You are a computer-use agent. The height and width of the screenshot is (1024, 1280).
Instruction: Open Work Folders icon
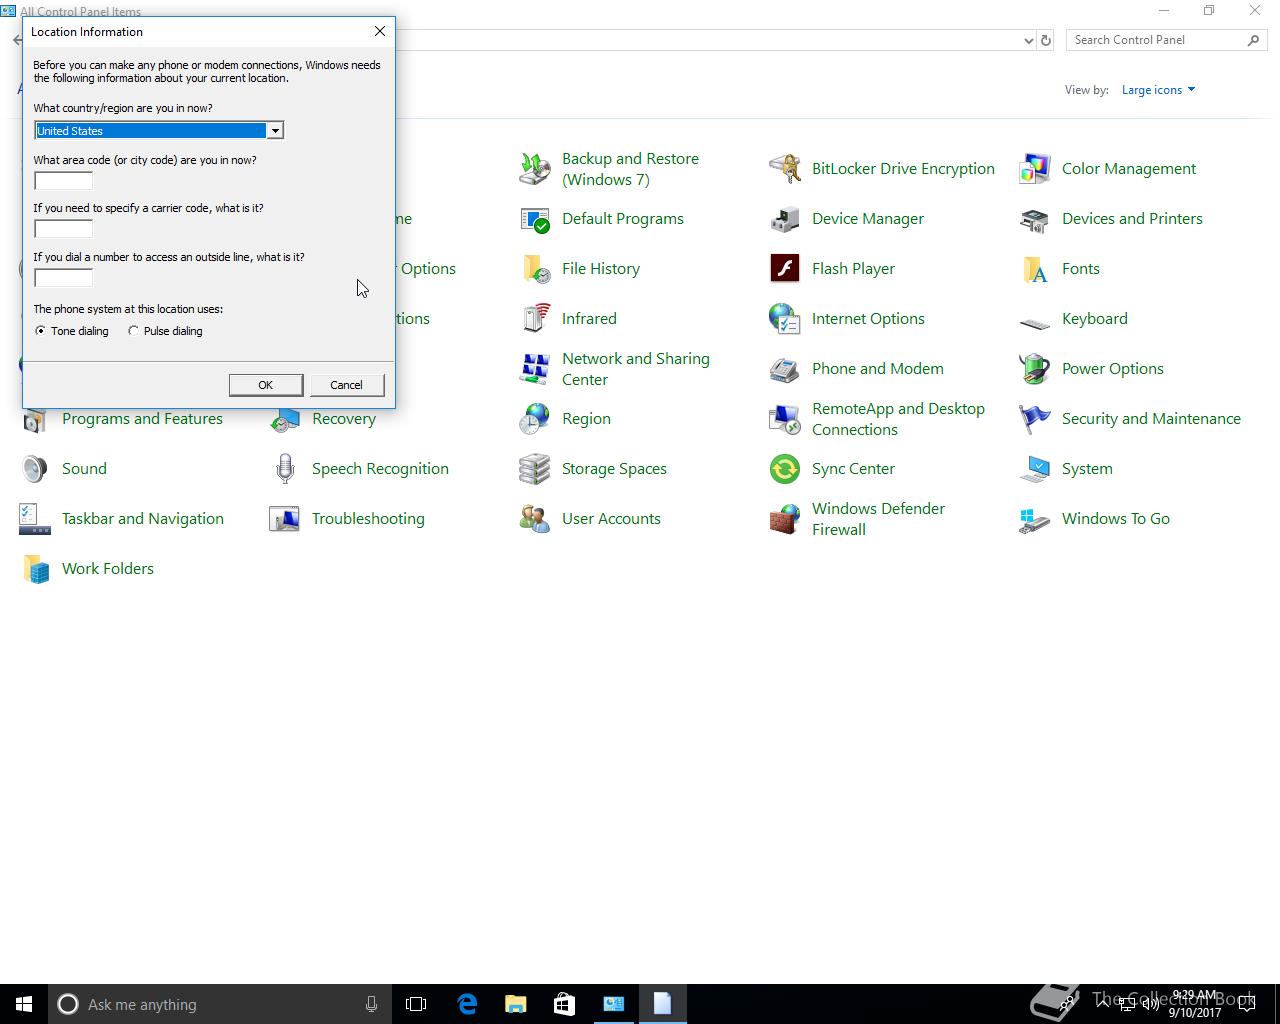pyautogui.click(x=35, y=569)
